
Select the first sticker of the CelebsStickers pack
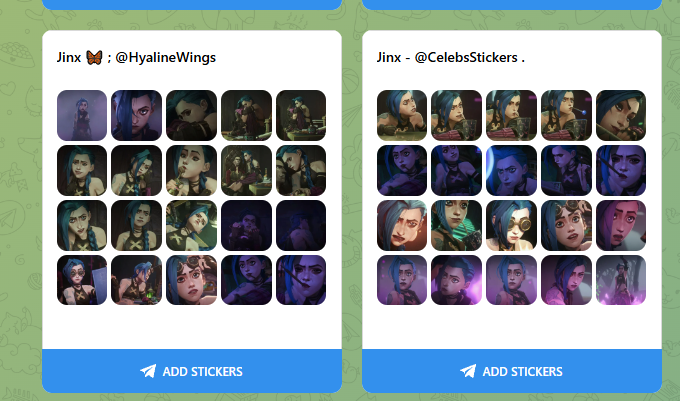point(402,115)
